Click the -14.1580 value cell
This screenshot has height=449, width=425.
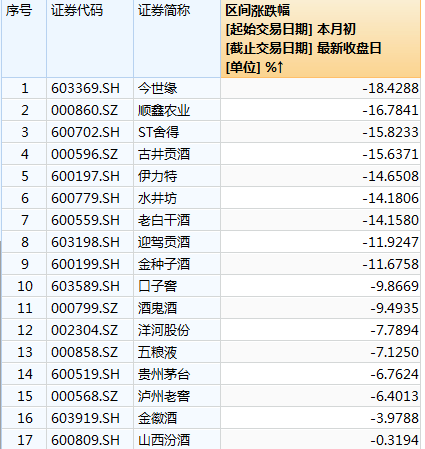(320, 220)
